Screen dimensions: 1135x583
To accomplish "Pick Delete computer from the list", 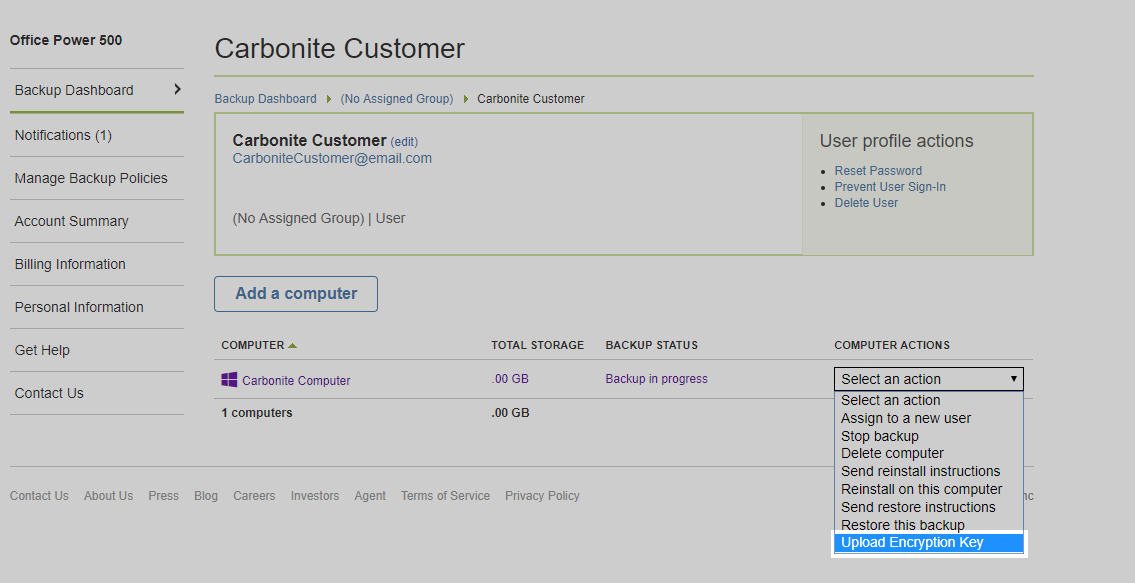I will click(x=892, y=453).
